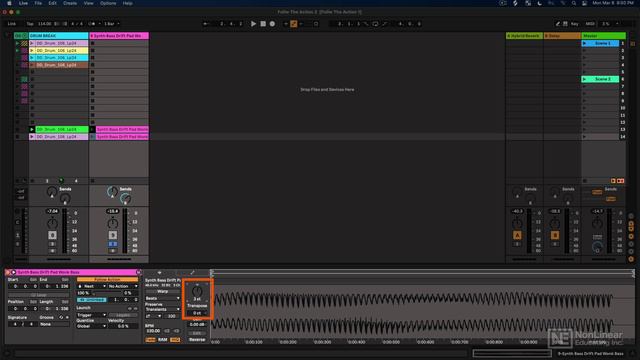
Task: Toggle the Metronome button
Action: pyautogui.click(x=93, y=24)
